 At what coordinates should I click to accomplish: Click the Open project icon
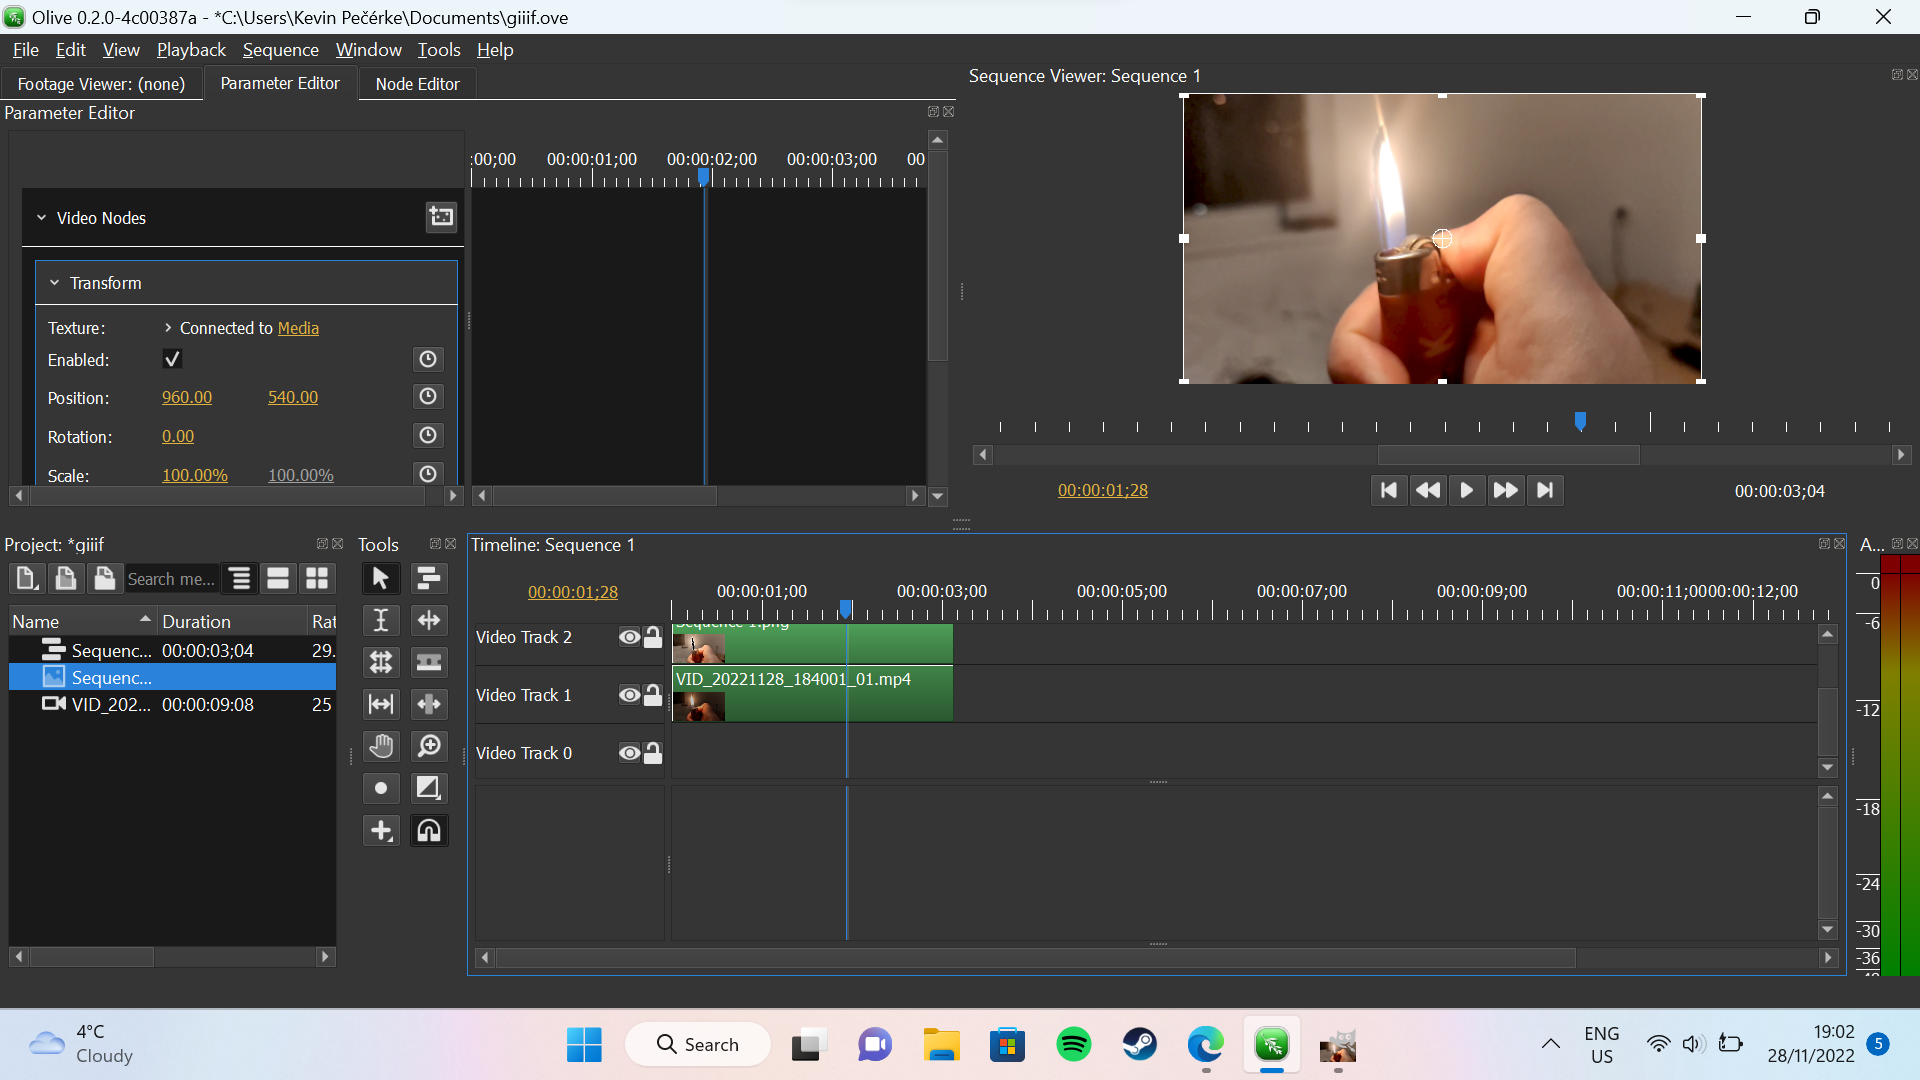click(65, 578)
